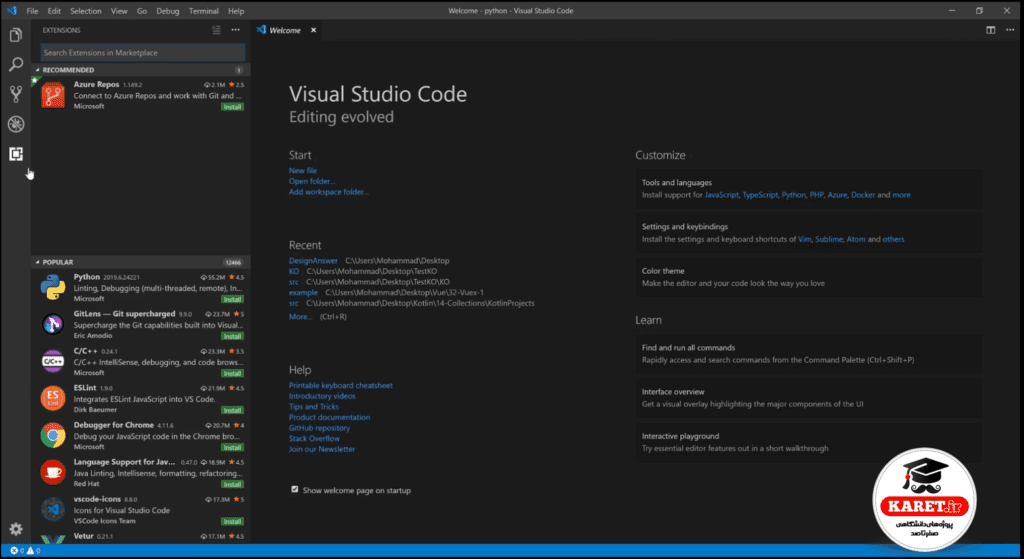The image size is (1024, 559).
Task: Click the VS Code logo in title bar
Action: tap(12, 10)
